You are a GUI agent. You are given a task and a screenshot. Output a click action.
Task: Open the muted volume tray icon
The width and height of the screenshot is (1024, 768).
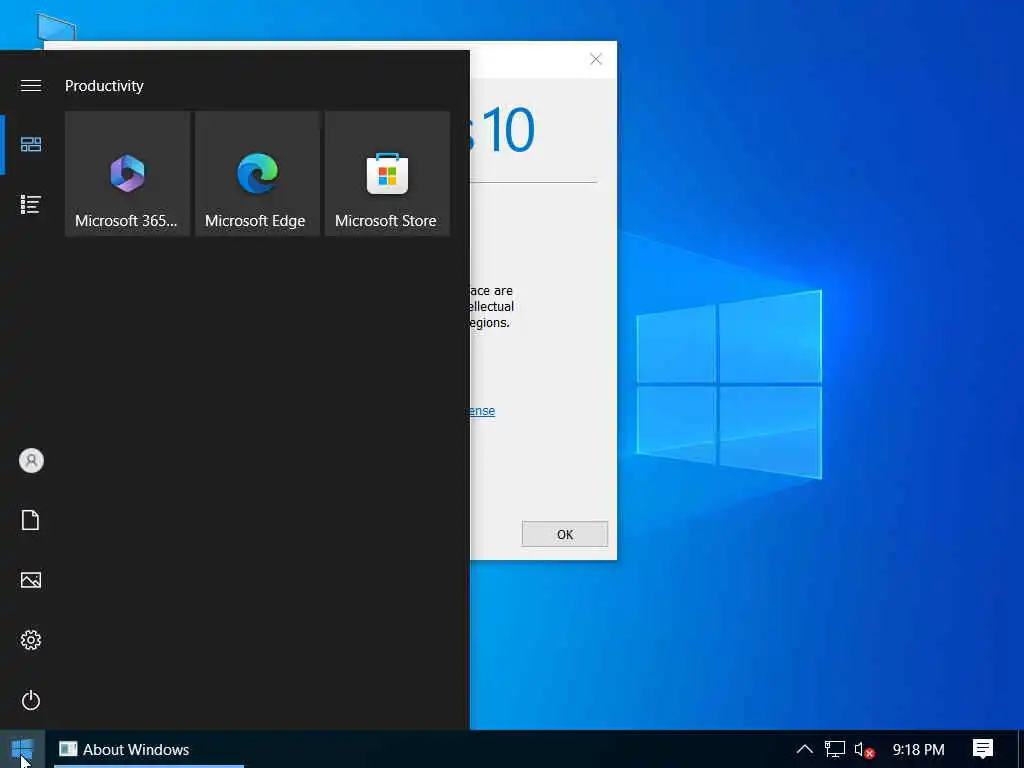click(x=864, y=750)
